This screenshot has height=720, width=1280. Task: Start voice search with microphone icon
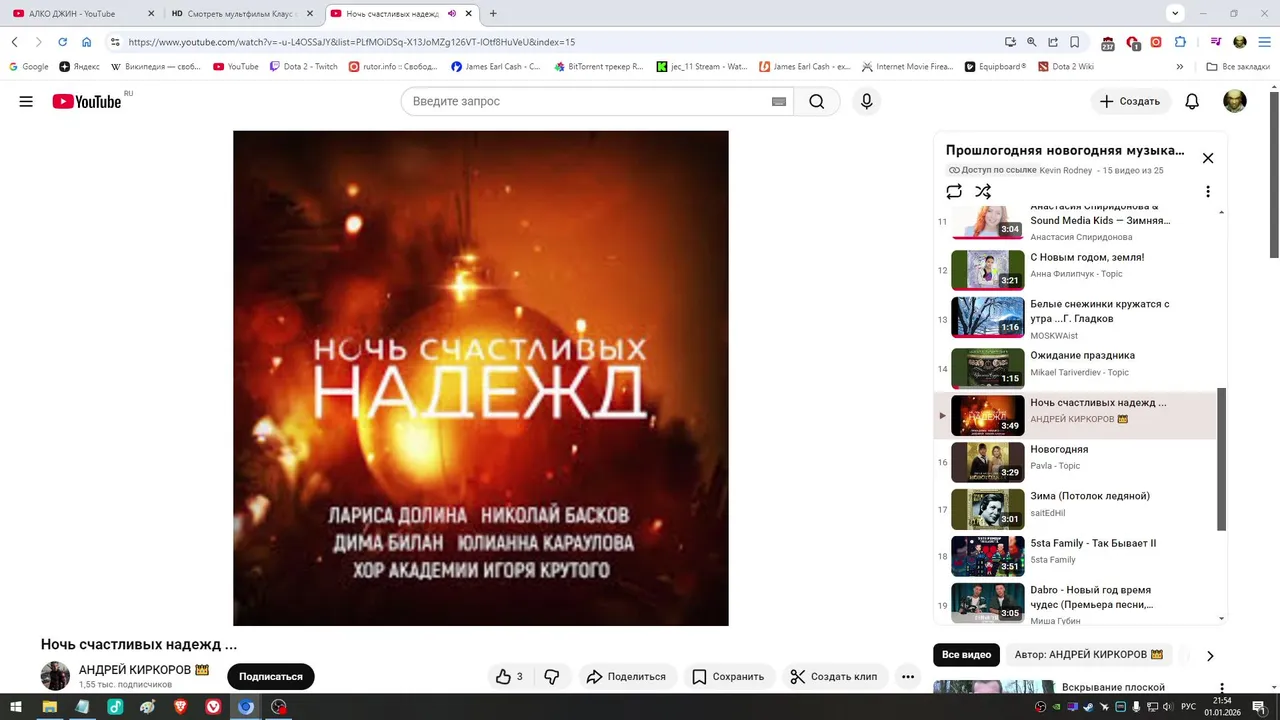[x=866, y=101]
